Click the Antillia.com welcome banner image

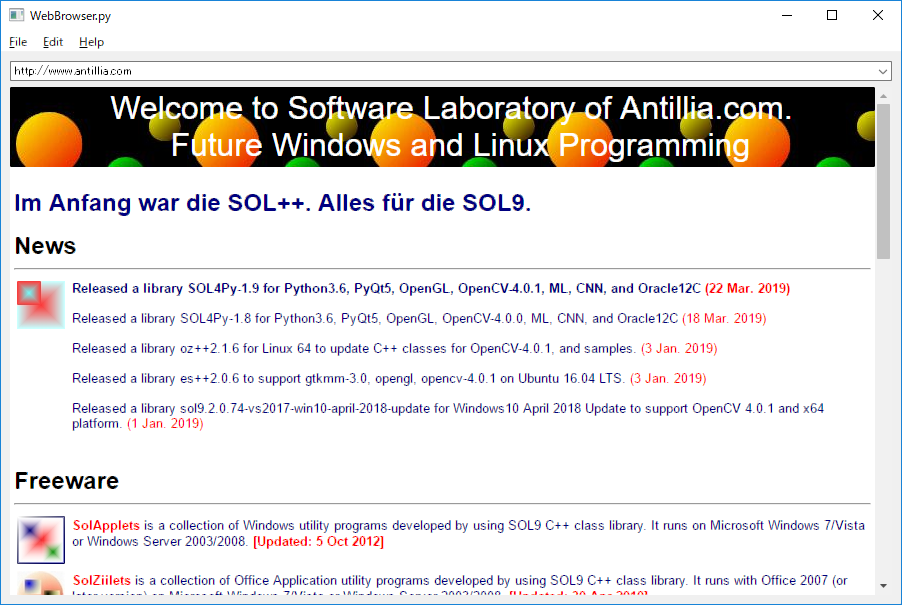(442, 127)
